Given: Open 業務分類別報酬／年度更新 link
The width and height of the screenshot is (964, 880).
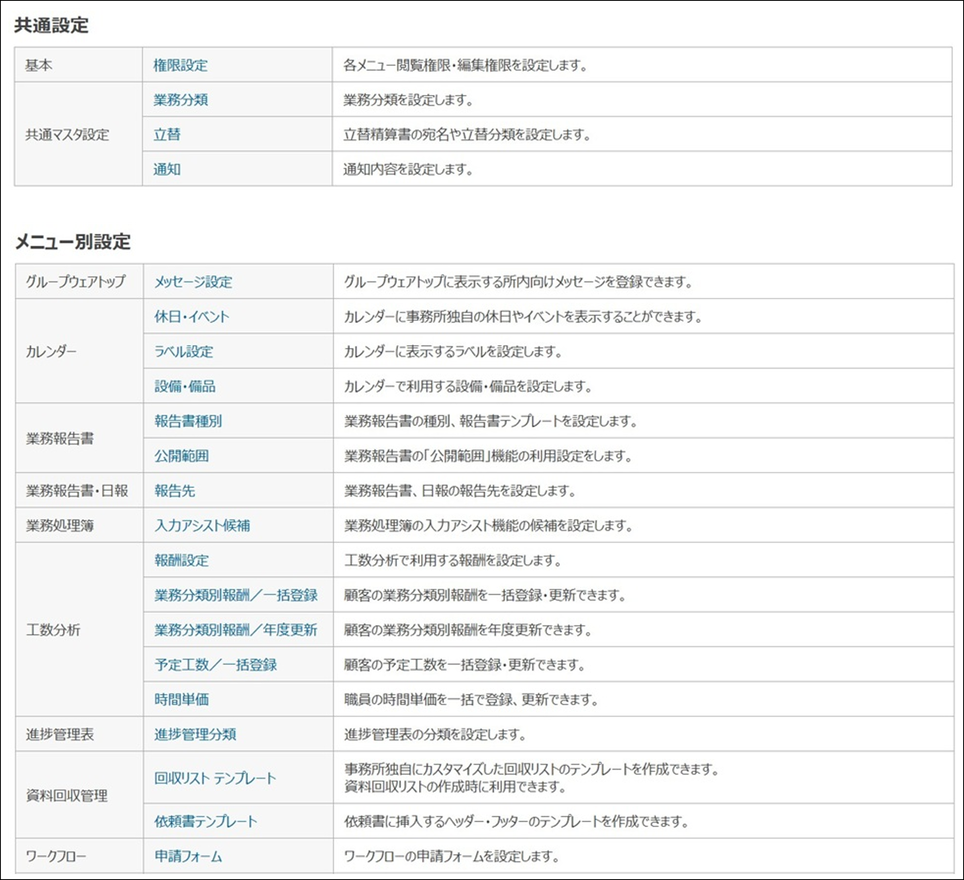Looking at the screenshot, I should (x=236, y=630).
